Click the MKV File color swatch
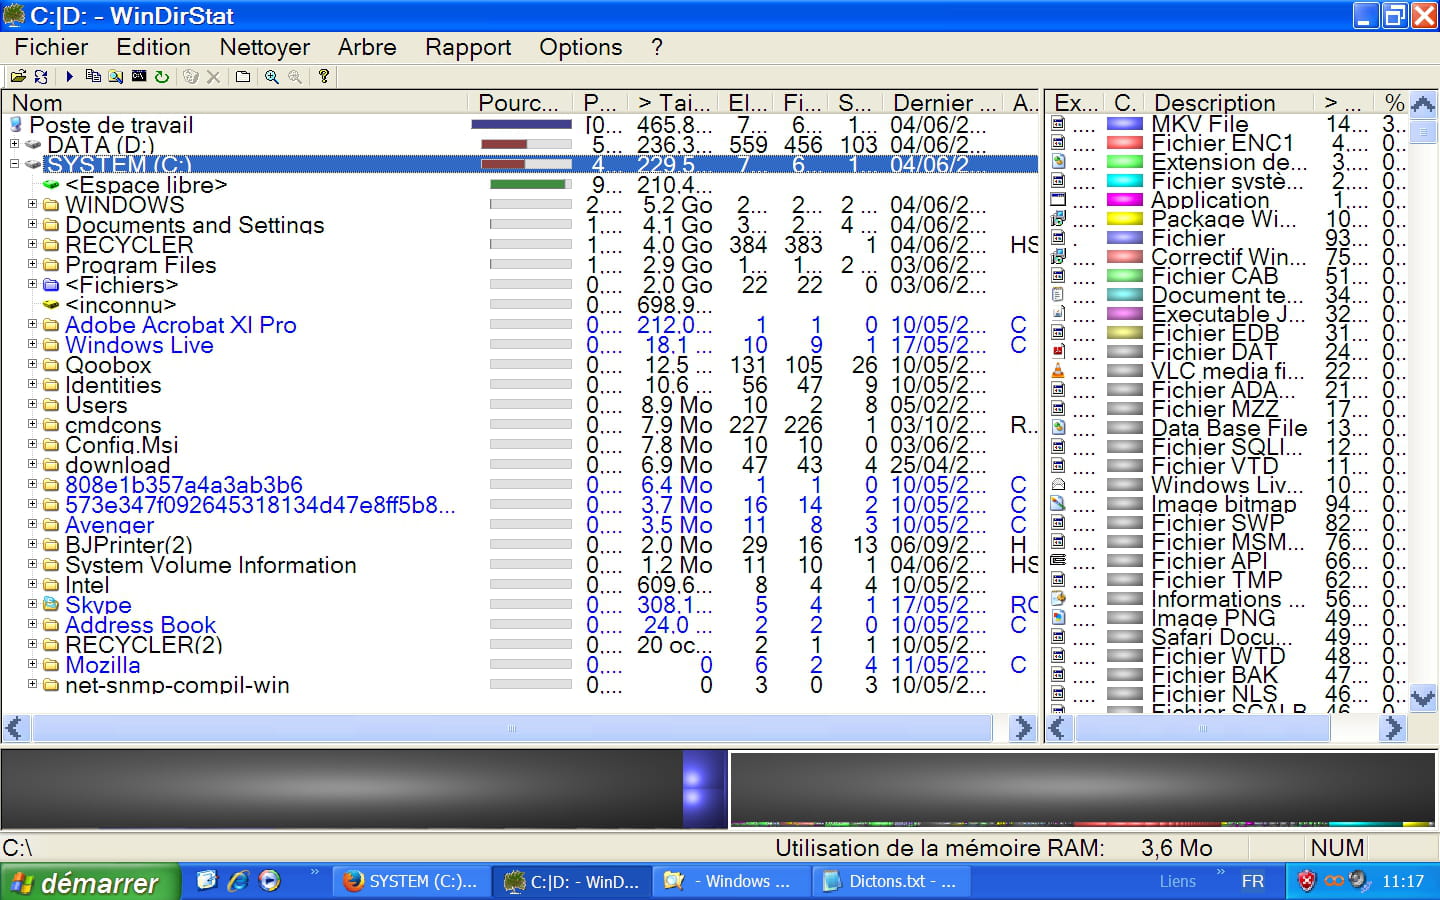The height and width of the screenshot is (900, 1440). [1125, 124]
